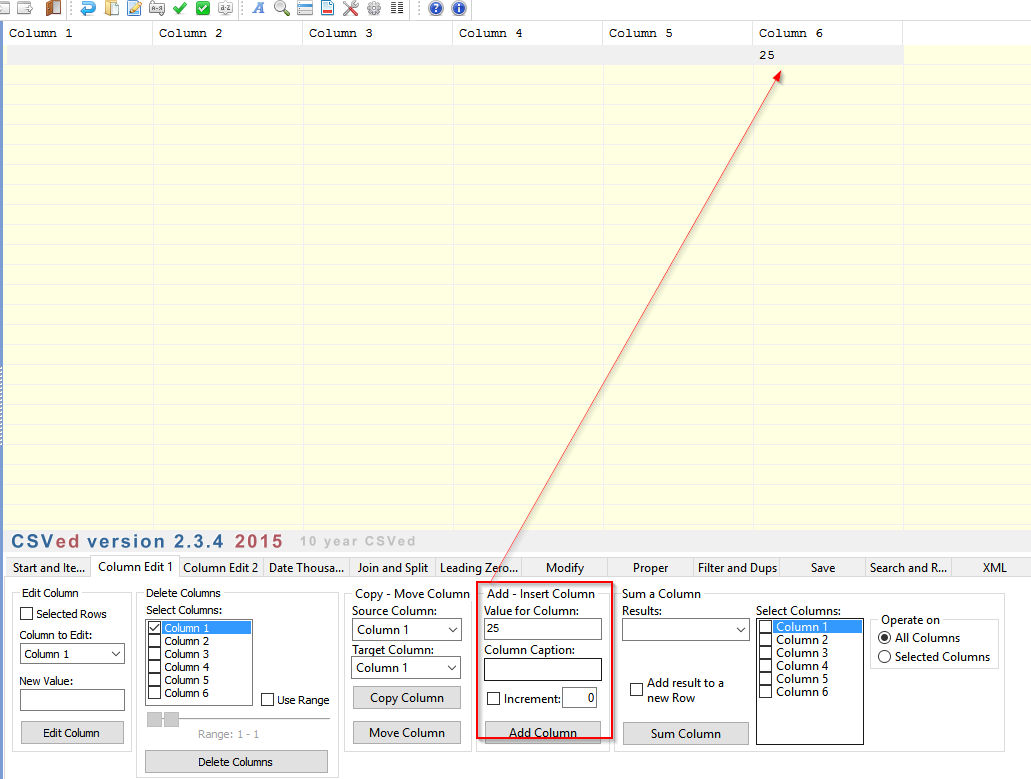The image size is (1031, 779).
Task: Open the Modify tab
Action: (x=565, y=568)
